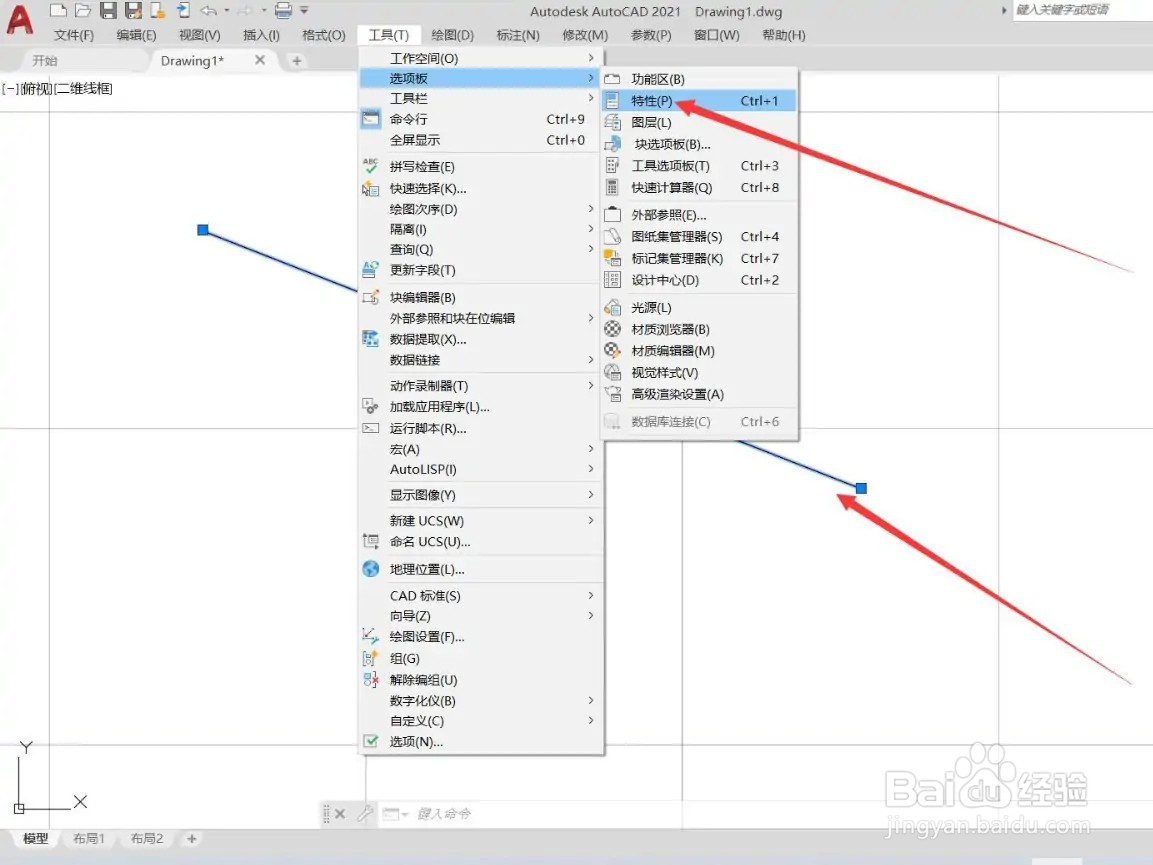The width and height of the screenshot is (1153, 865).
Task: Open 绘图设置(F) drafting settings
Action: pos(482,636)
